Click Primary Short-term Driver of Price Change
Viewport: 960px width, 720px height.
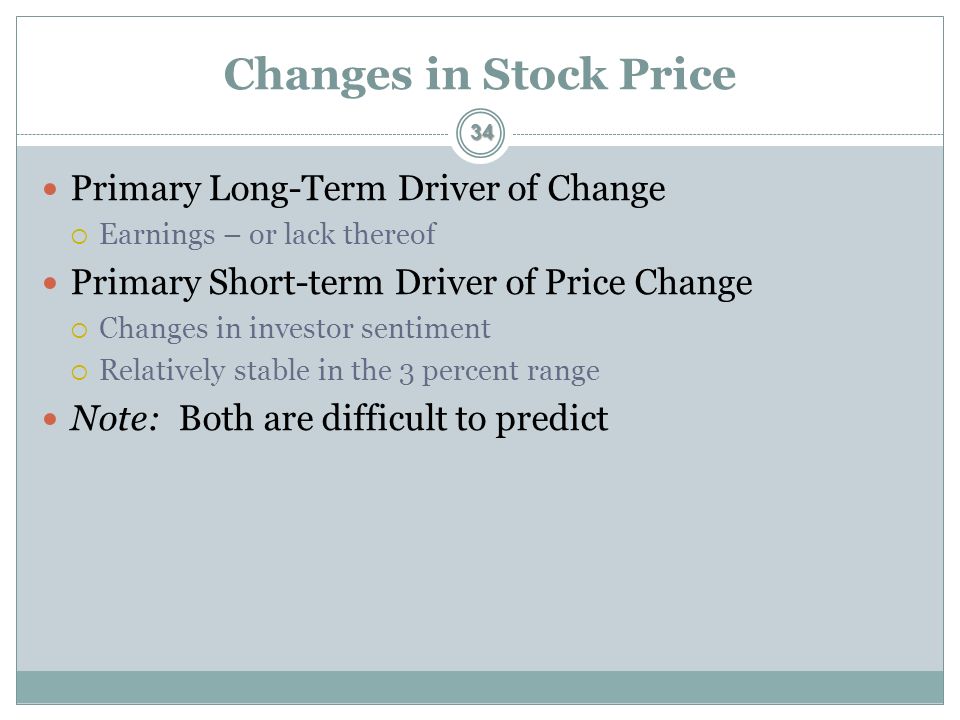point(411,283)
